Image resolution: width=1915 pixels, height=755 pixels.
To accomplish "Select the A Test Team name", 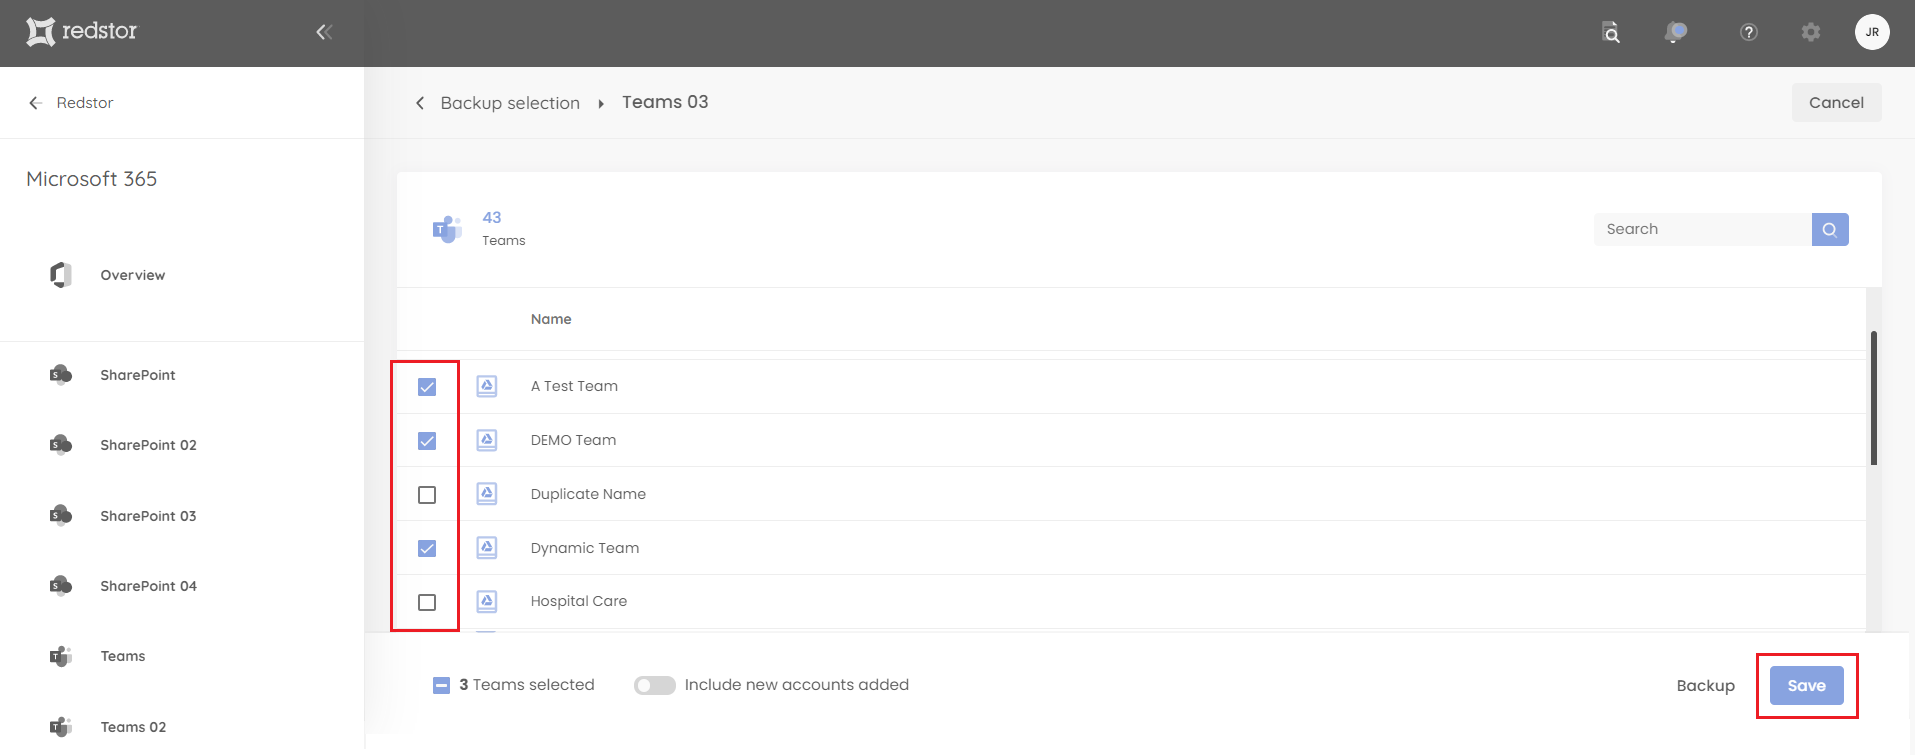I will [x=574, y=386].
